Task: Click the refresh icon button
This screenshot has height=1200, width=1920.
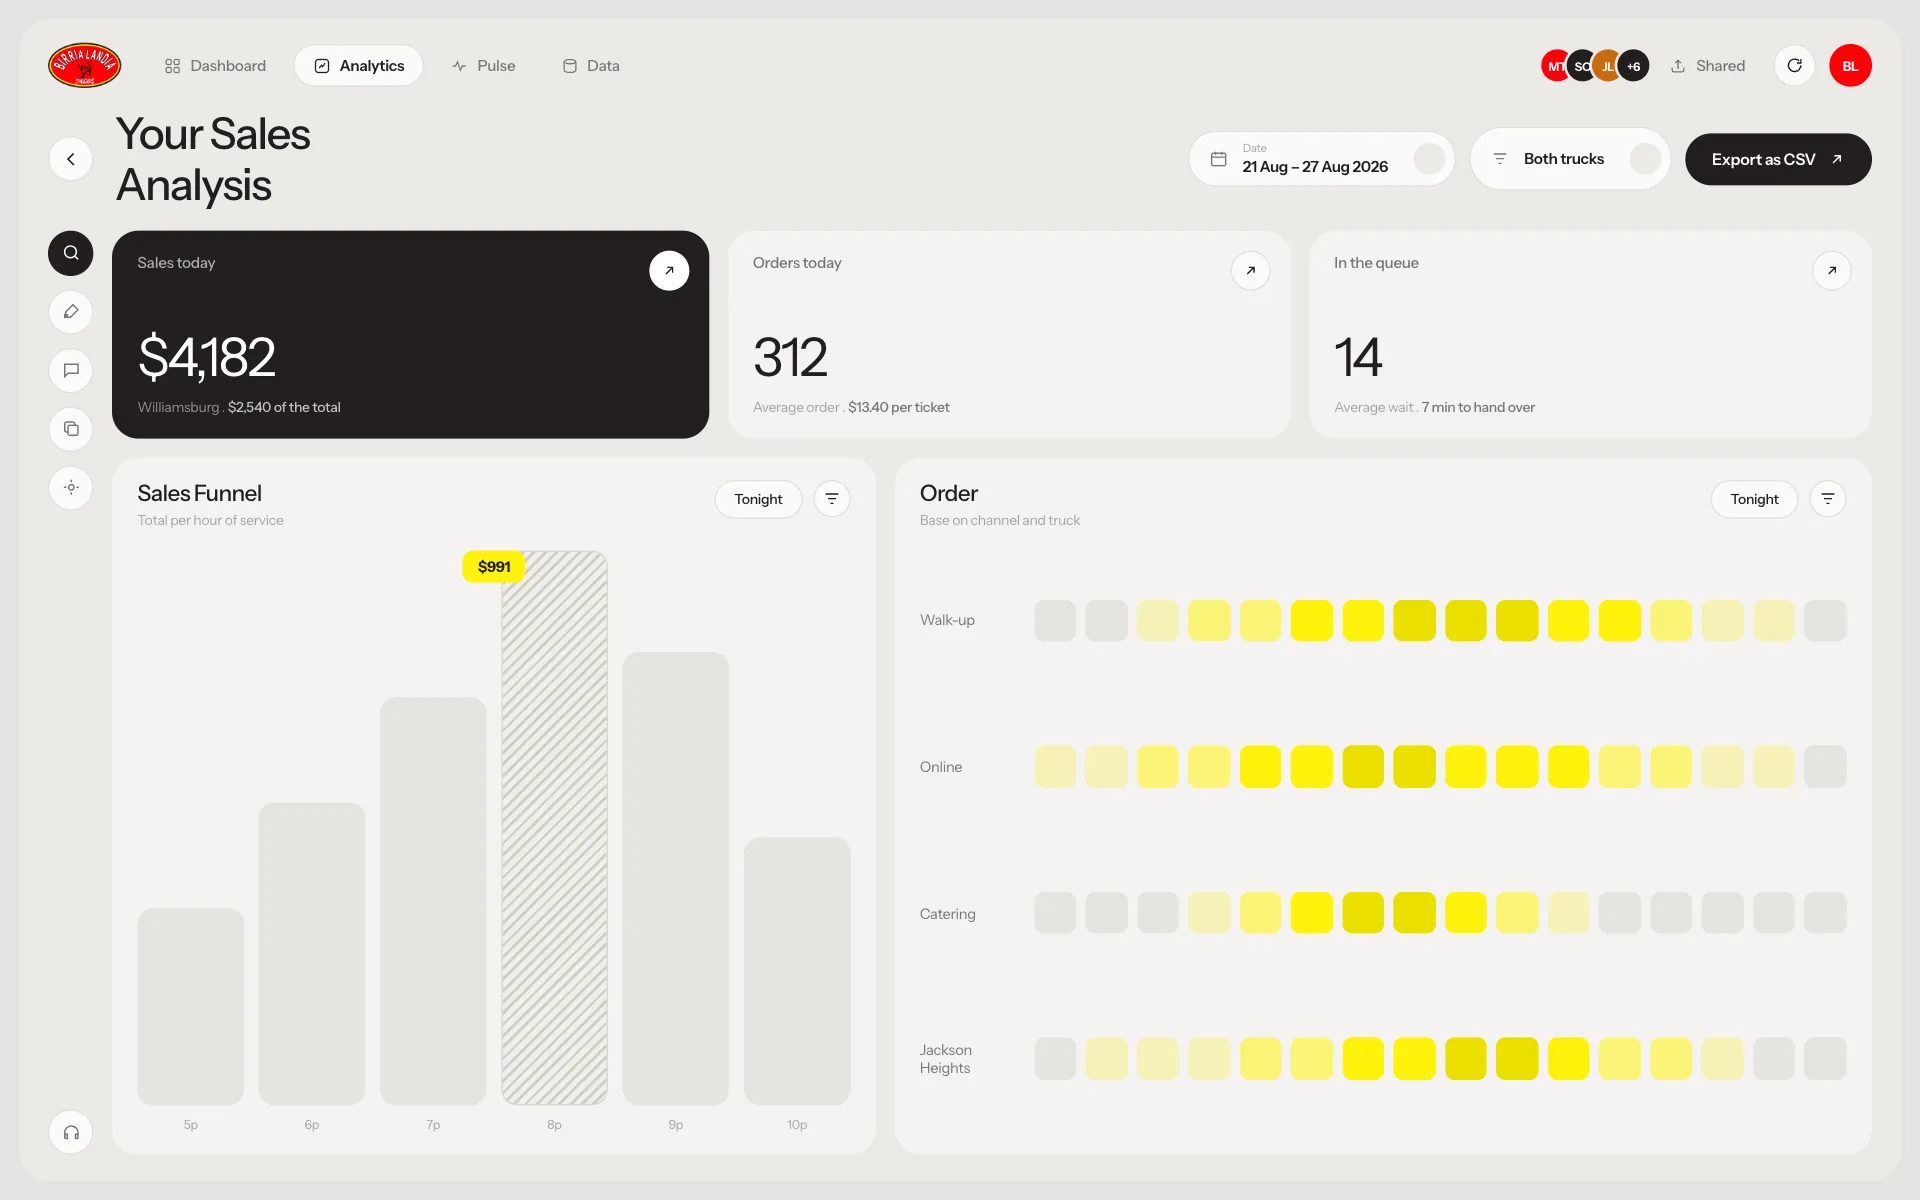Action: 1795,66
